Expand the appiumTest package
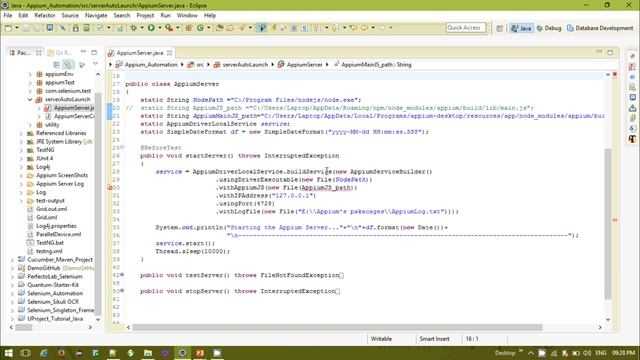The width and height of the screenshot is (640, 360). 30,82
